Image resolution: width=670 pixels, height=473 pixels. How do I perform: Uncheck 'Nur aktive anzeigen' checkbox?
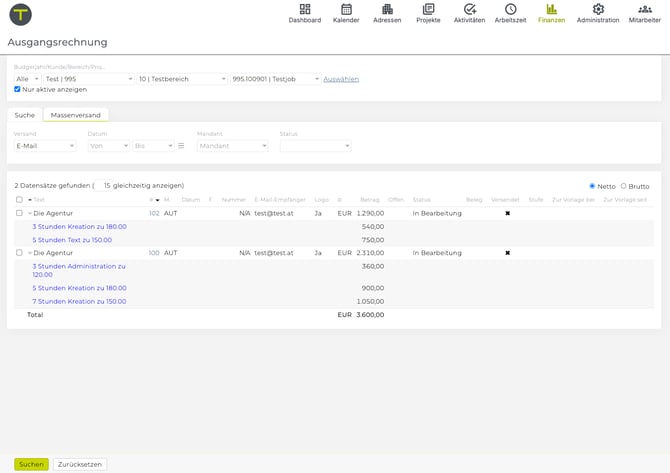click(x=17, y=89)
